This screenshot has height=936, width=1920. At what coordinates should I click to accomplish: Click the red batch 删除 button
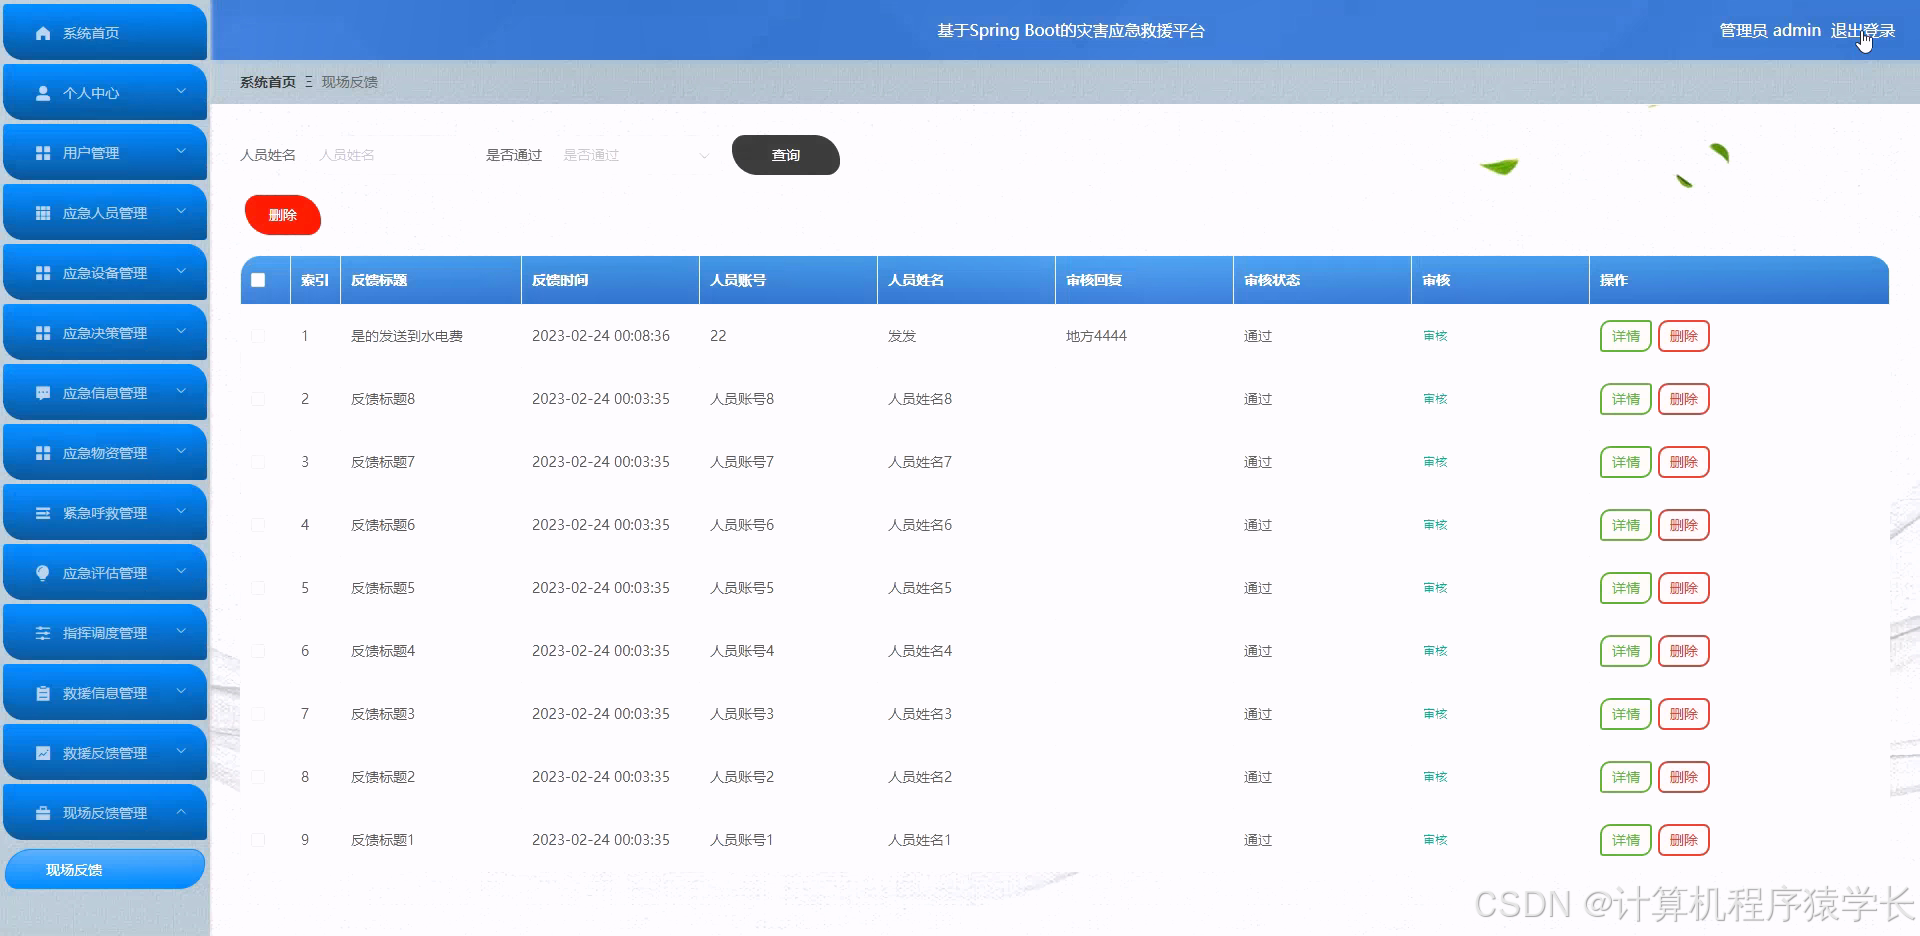[283, 215]
